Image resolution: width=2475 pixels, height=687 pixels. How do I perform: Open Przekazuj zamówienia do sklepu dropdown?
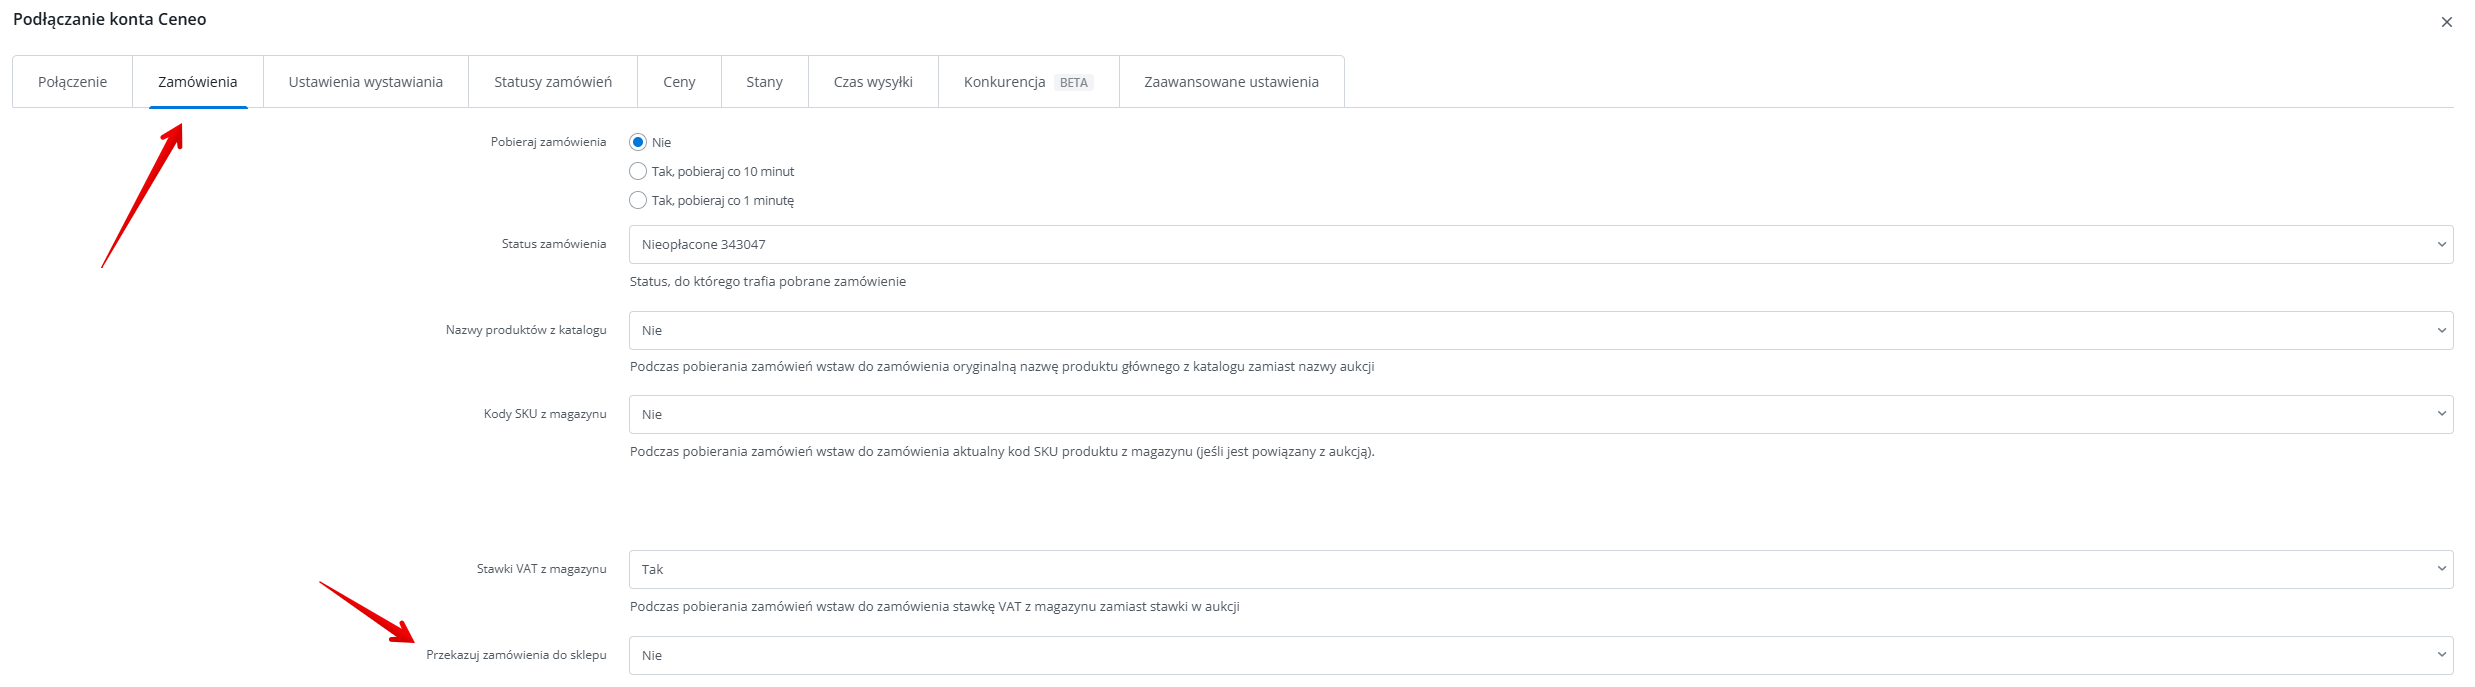pos(1540,655)
